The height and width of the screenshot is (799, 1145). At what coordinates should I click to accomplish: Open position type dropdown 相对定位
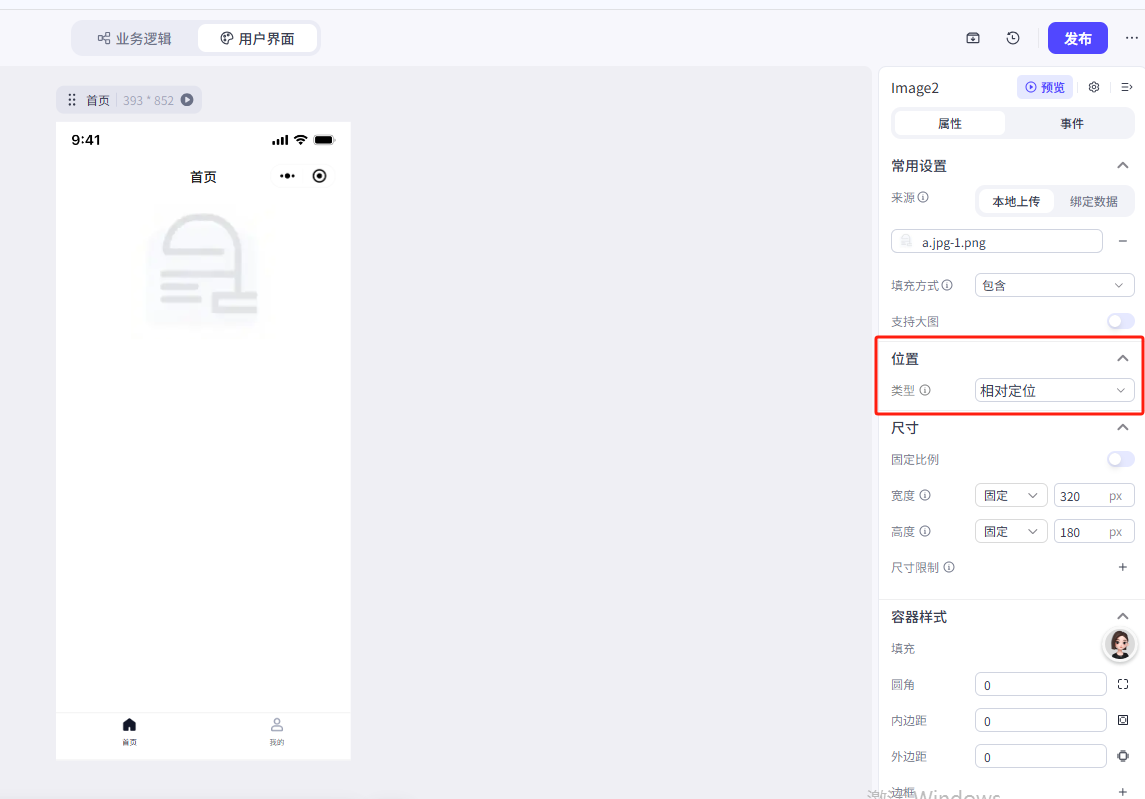pyautogui.click(x=1054, y=390)
